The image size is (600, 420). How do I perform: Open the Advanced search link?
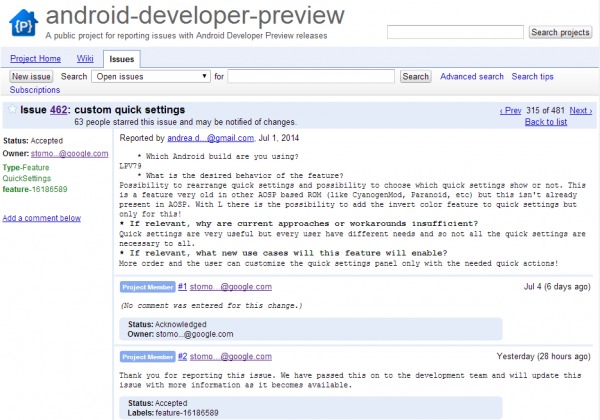472,77
